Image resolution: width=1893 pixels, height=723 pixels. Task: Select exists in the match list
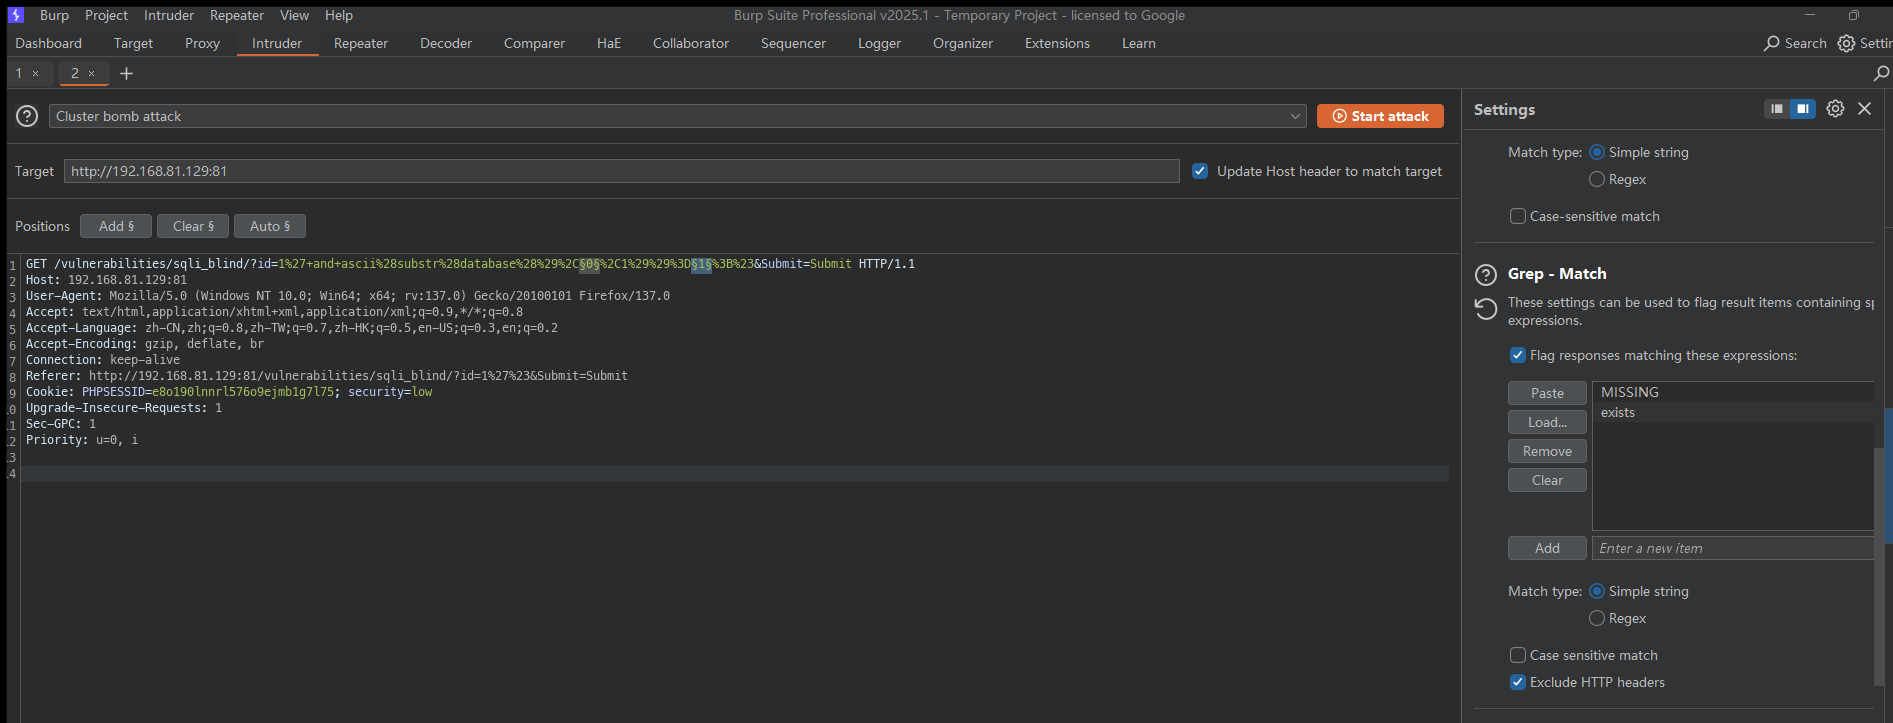[1733, 412]
